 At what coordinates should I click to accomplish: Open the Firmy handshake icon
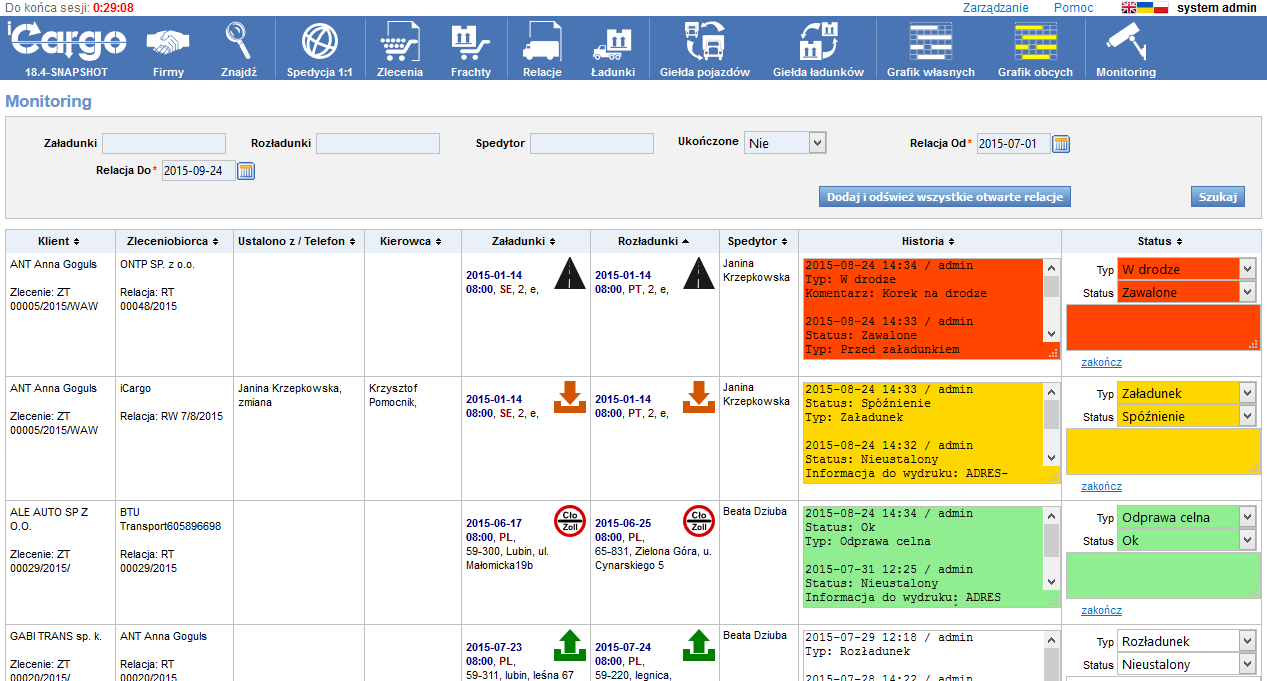tap(168, 43)
